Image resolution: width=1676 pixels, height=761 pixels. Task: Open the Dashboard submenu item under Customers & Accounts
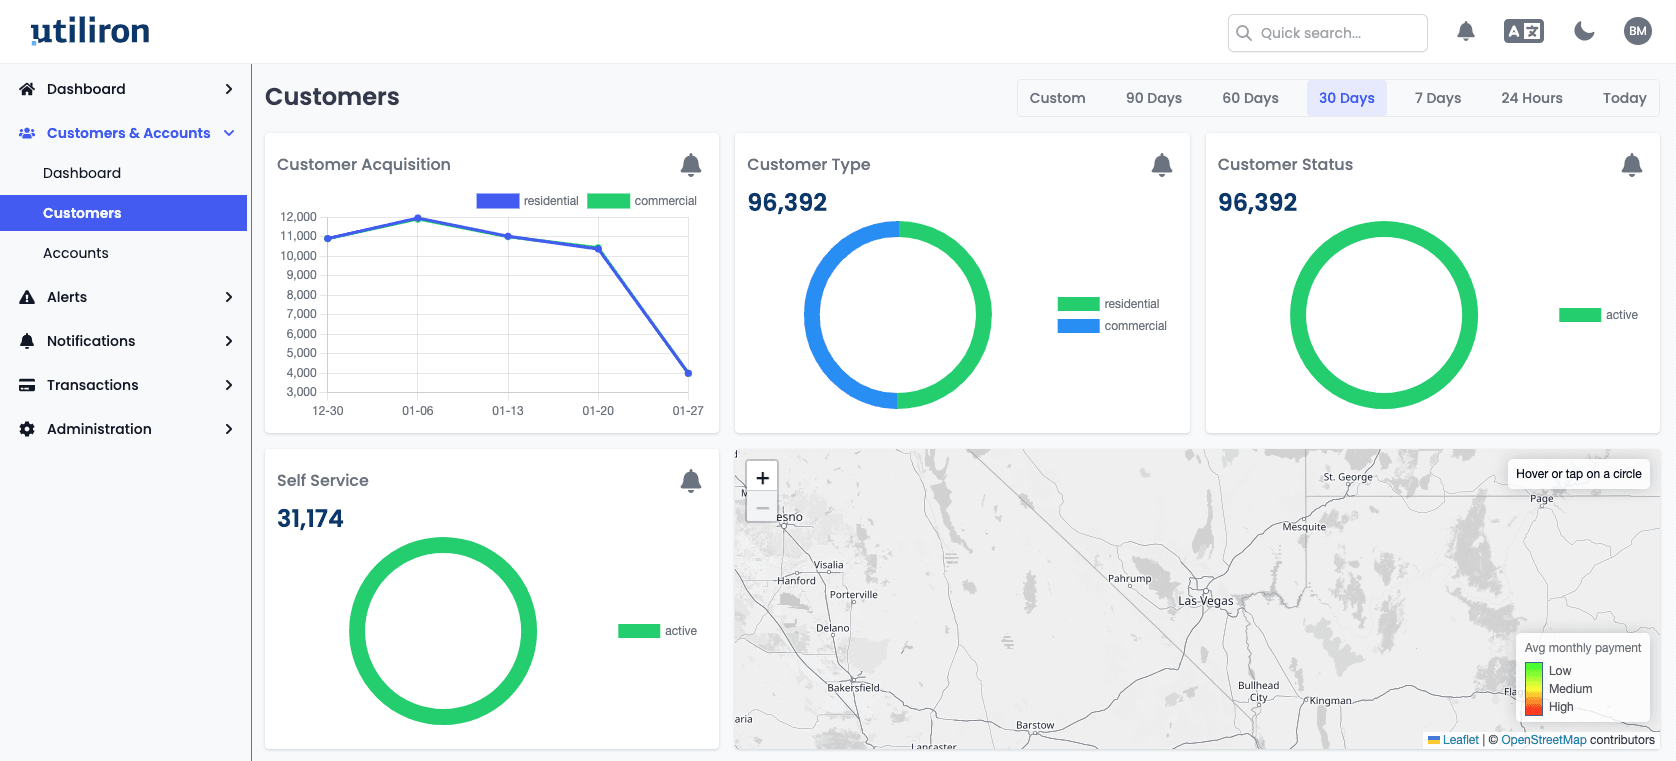click(124, 173)
